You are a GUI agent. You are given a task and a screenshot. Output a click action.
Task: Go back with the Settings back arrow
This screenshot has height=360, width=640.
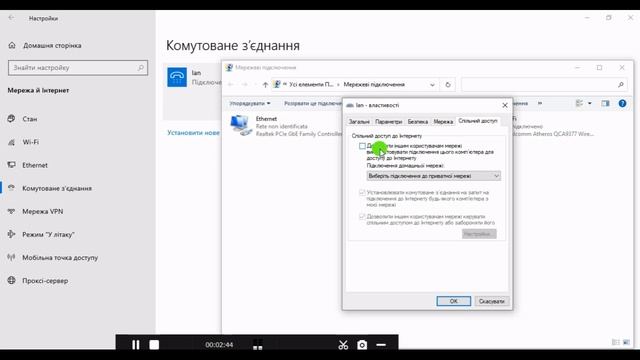pyautogui.click(x=11, y=18)
